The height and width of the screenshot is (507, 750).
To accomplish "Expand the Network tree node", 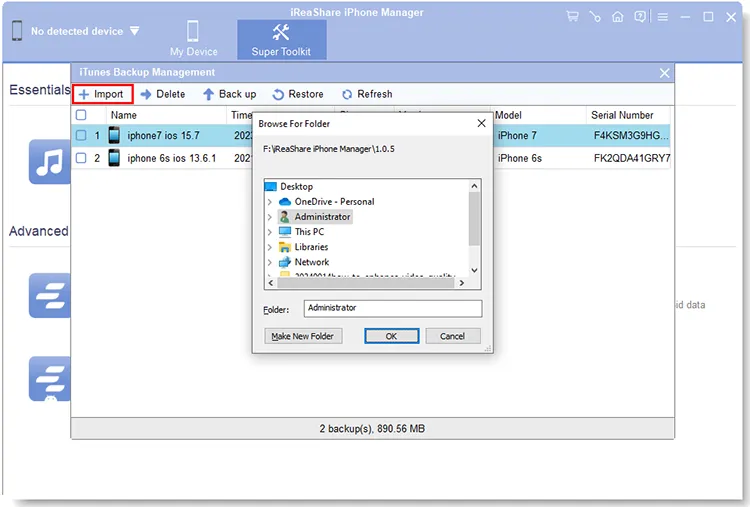I will click(x=270, y=263).
